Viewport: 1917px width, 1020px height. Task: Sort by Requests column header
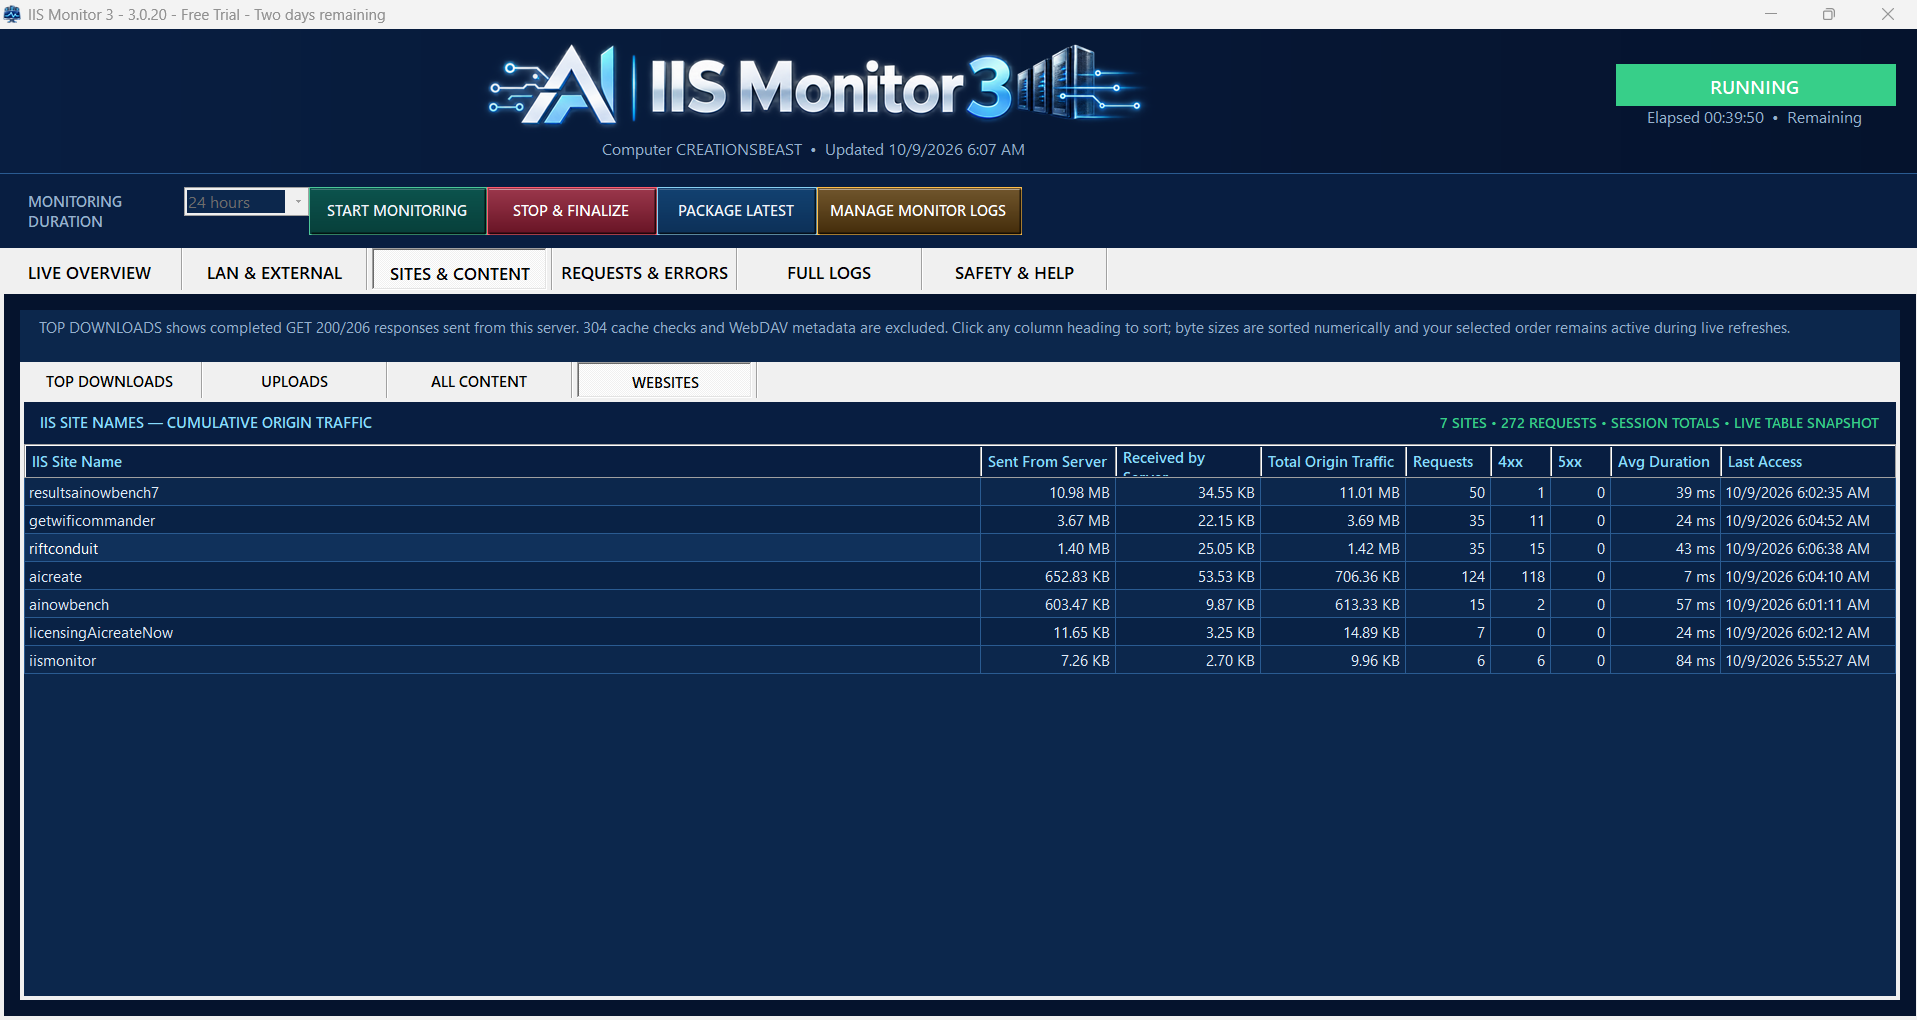[x=1448, y=462]
